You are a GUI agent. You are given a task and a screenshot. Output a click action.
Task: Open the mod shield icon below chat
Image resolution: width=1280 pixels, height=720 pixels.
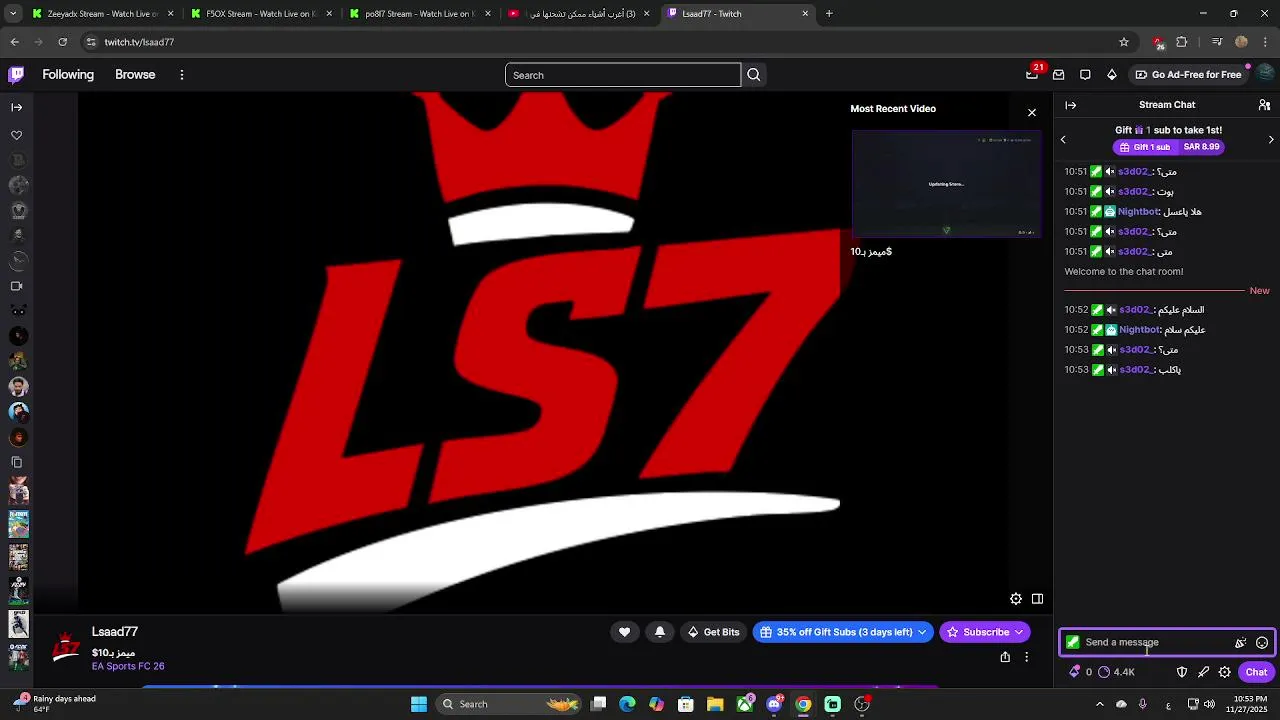click(1181, 672)
